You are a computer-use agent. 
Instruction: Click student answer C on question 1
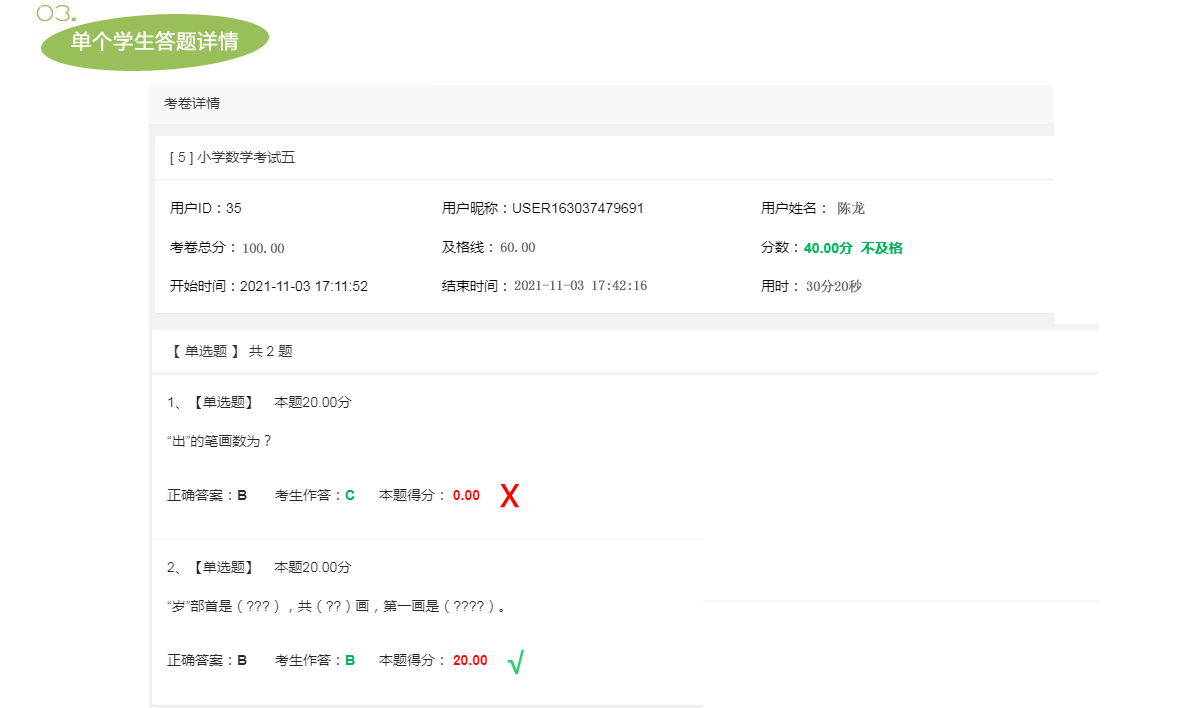coord(350,495)
